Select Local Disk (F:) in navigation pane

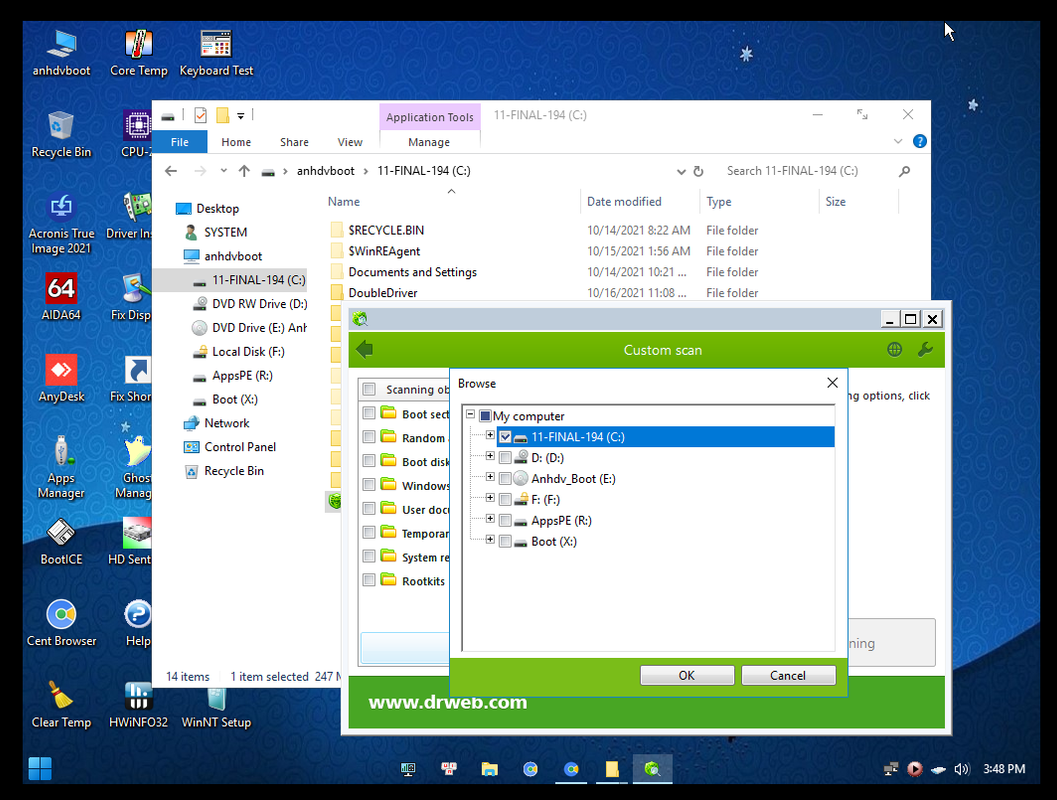click(x=248, y=352)
